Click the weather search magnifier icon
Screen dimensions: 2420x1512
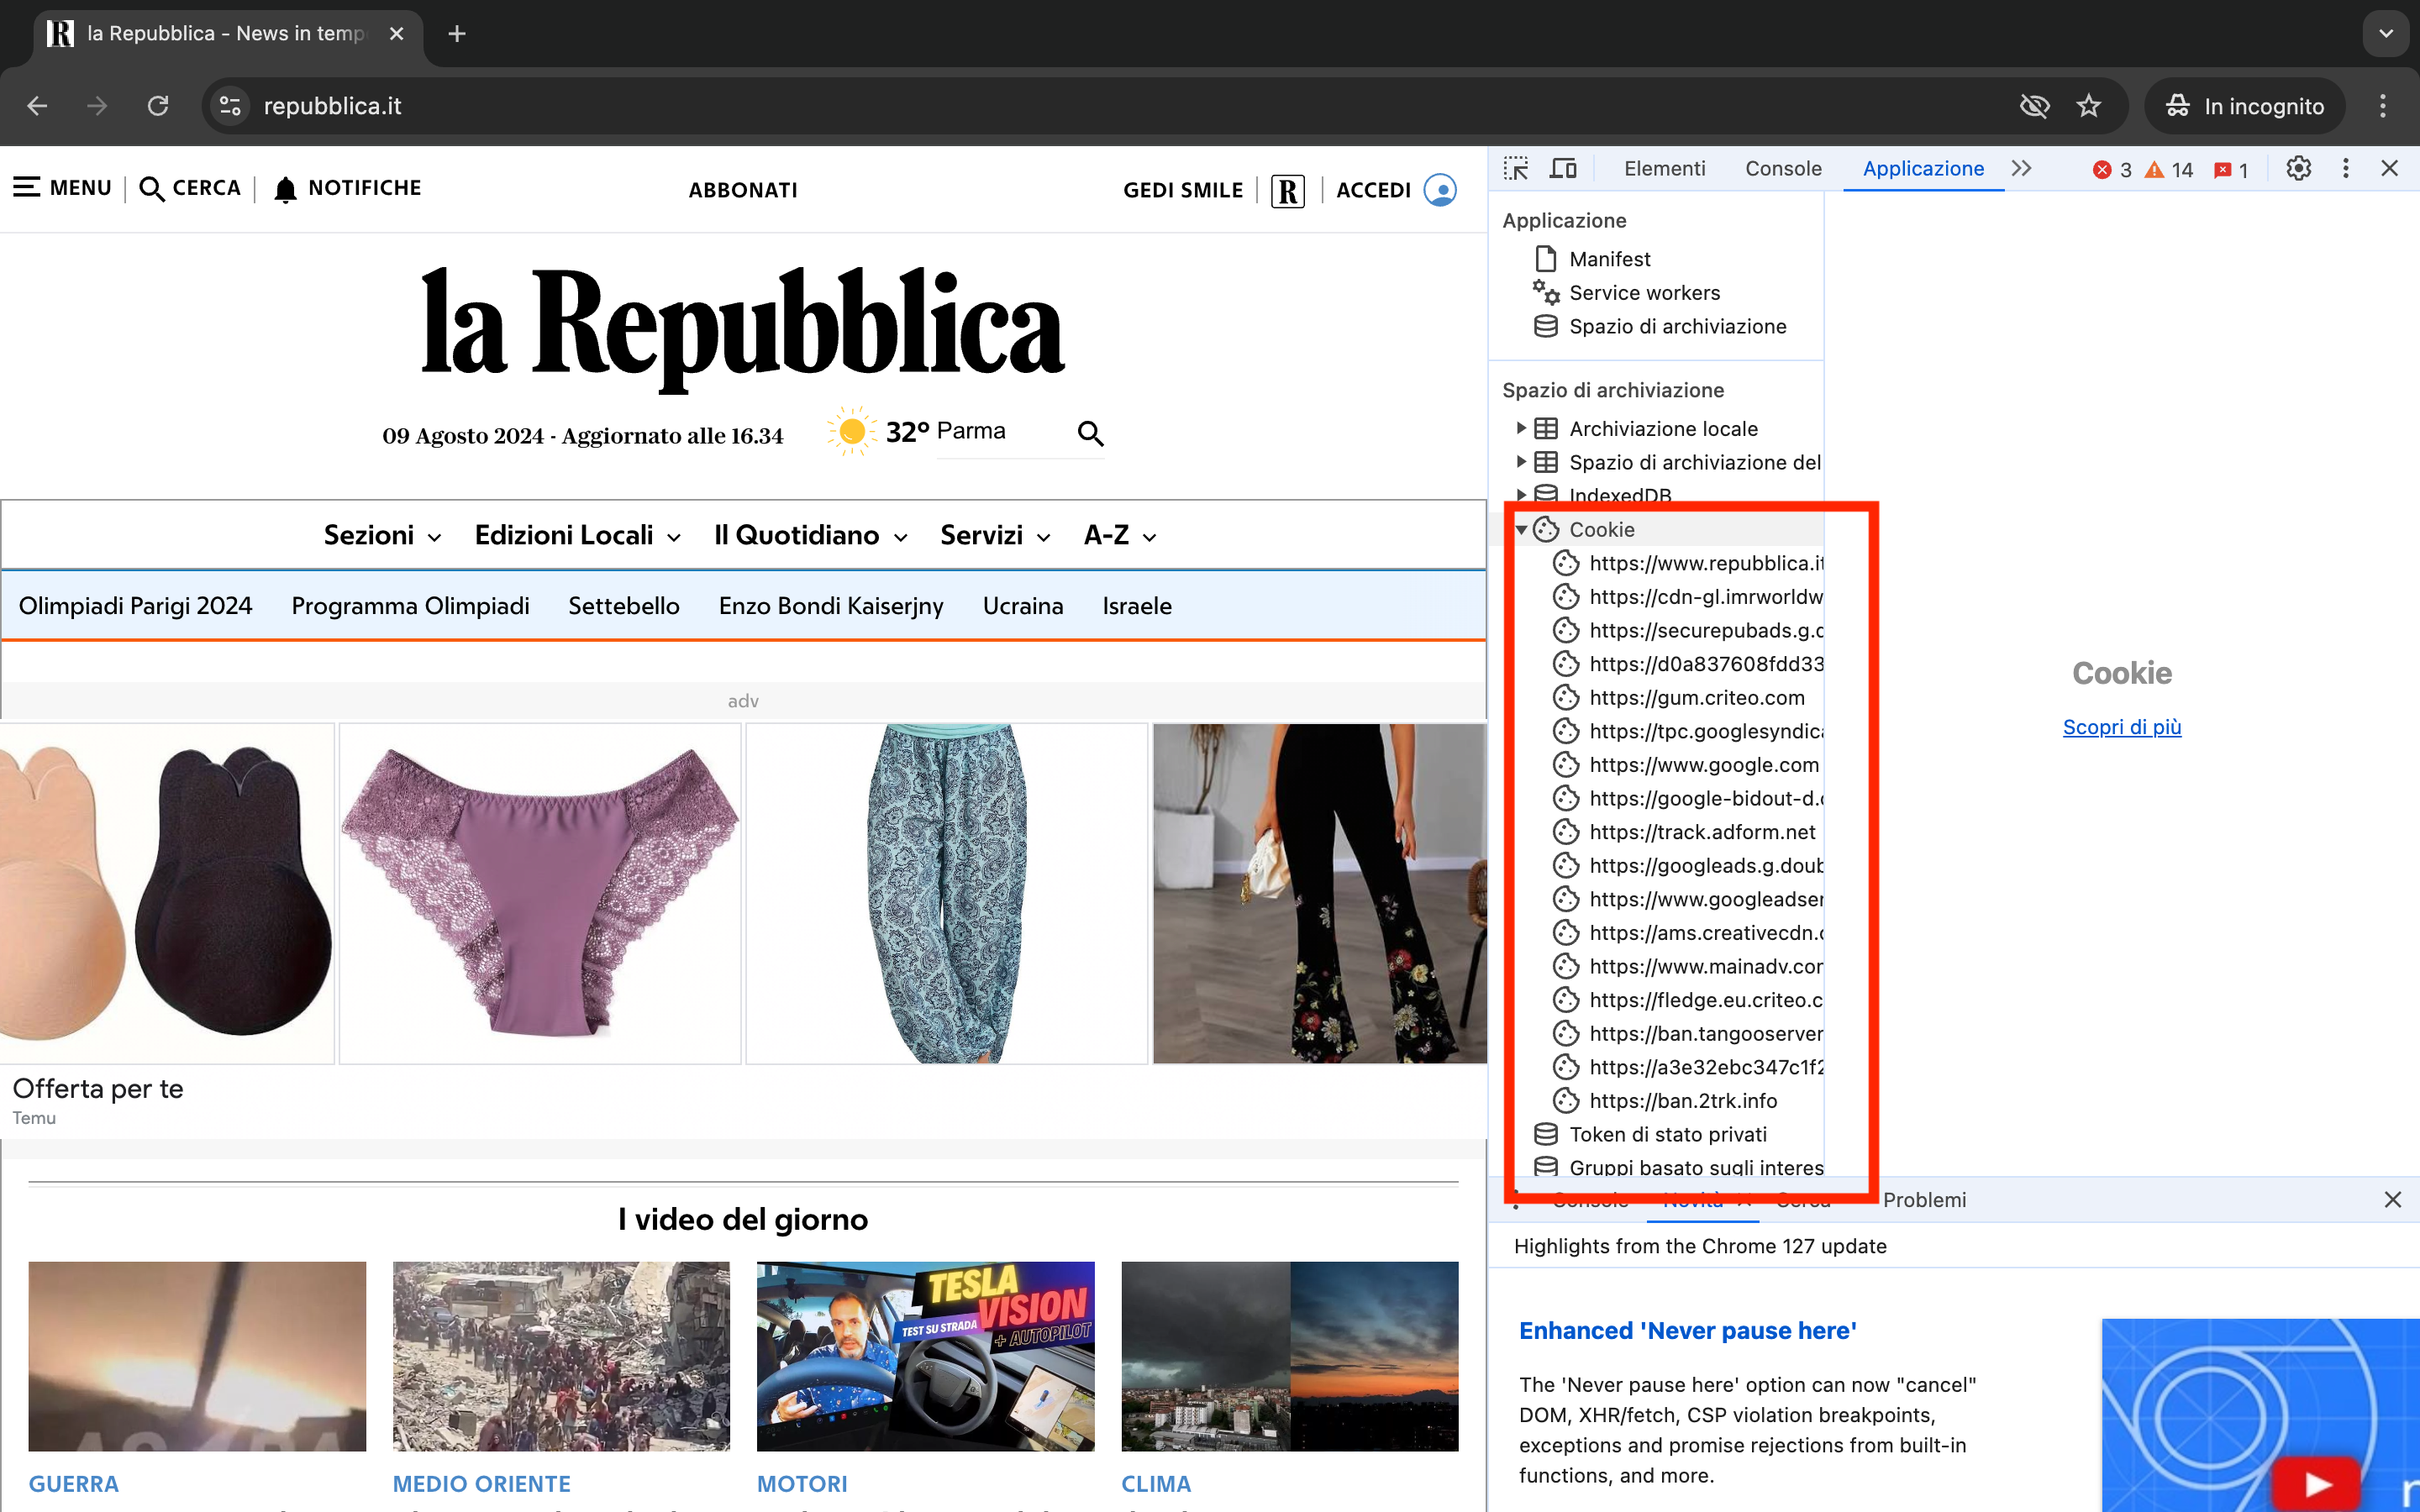(x=1090, y=433)
